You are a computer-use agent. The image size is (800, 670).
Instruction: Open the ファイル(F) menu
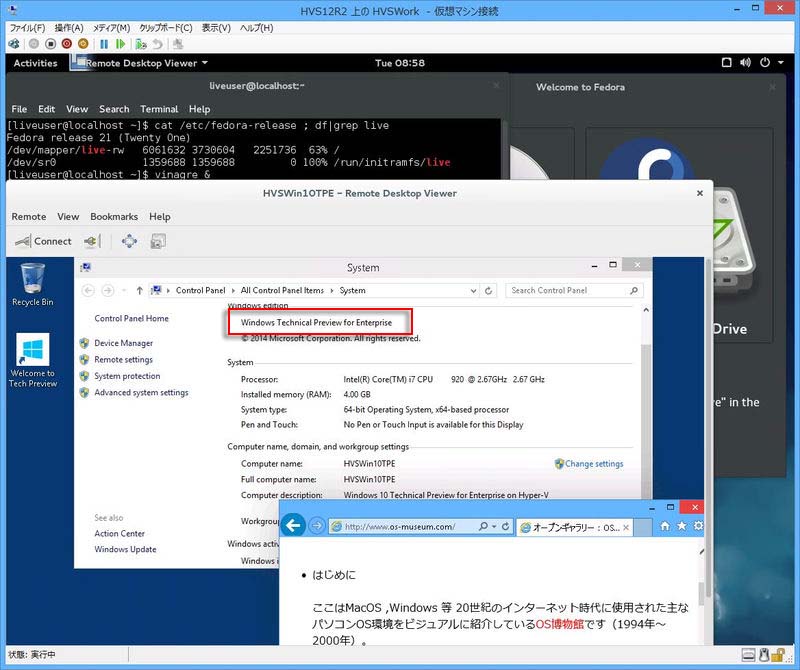tap(28, 28)
